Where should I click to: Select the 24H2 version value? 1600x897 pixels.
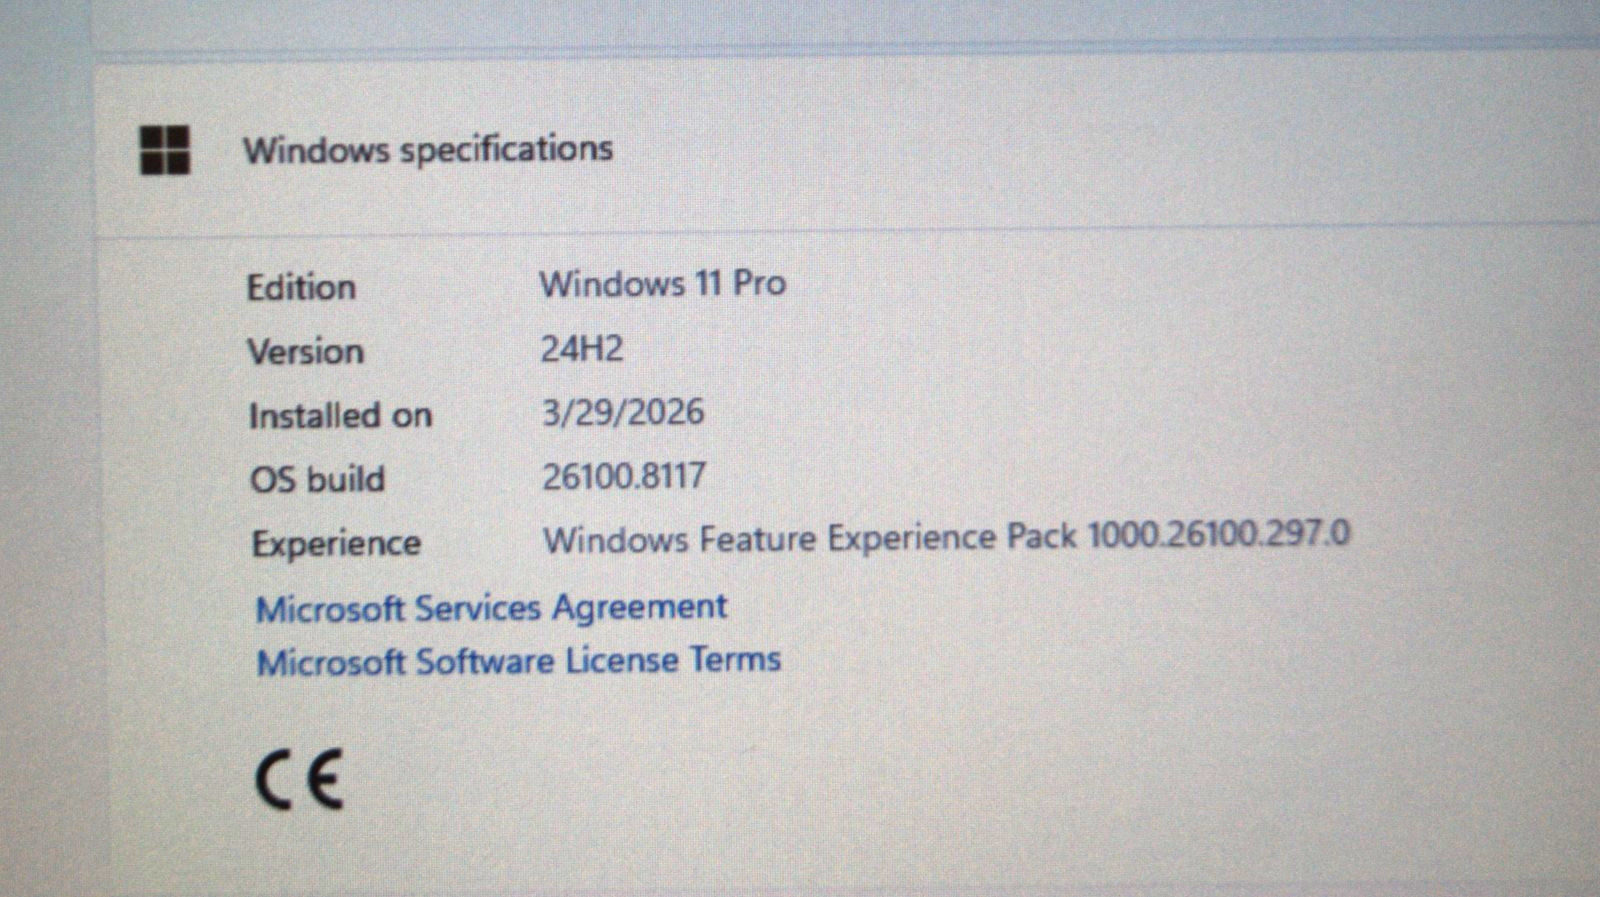click(x=582, y=348)
